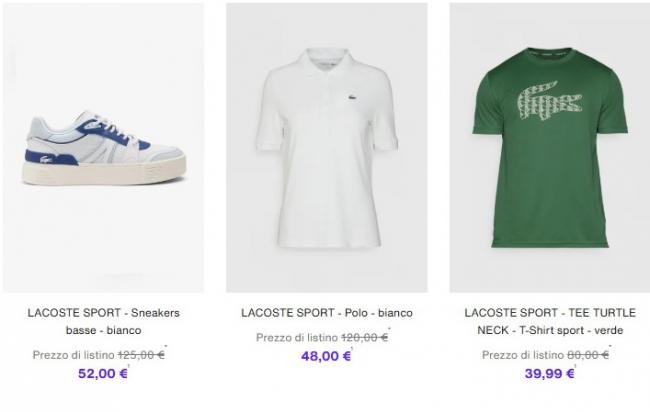Screen dimensions: 650x412
Task: Click the 48,00 € polo sale price
Action: click(325, 355)
